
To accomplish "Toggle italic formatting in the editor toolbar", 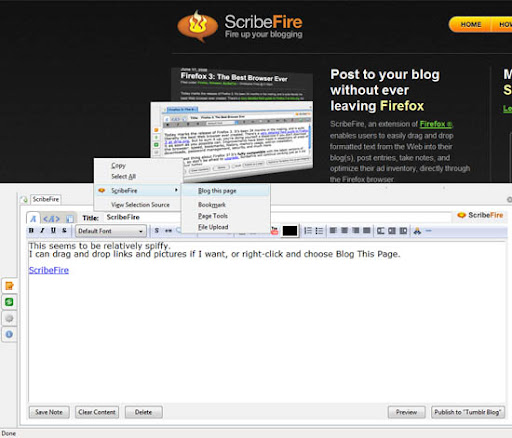I will (x=42, y=230).
